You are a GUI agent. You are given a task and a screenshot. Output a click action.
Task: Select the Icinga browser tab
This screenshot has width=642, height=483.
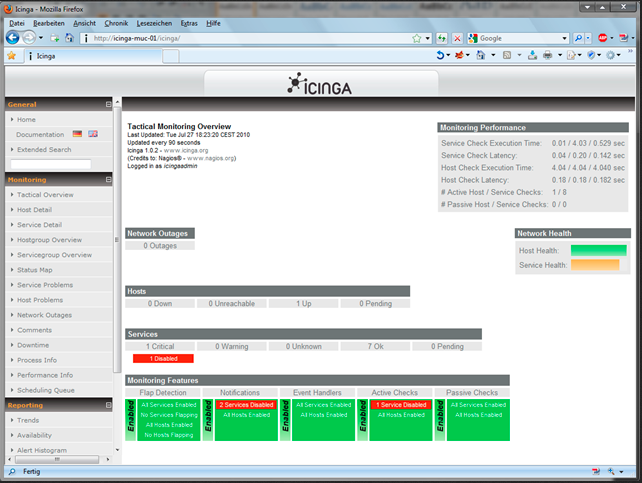(x=93, y=56)
